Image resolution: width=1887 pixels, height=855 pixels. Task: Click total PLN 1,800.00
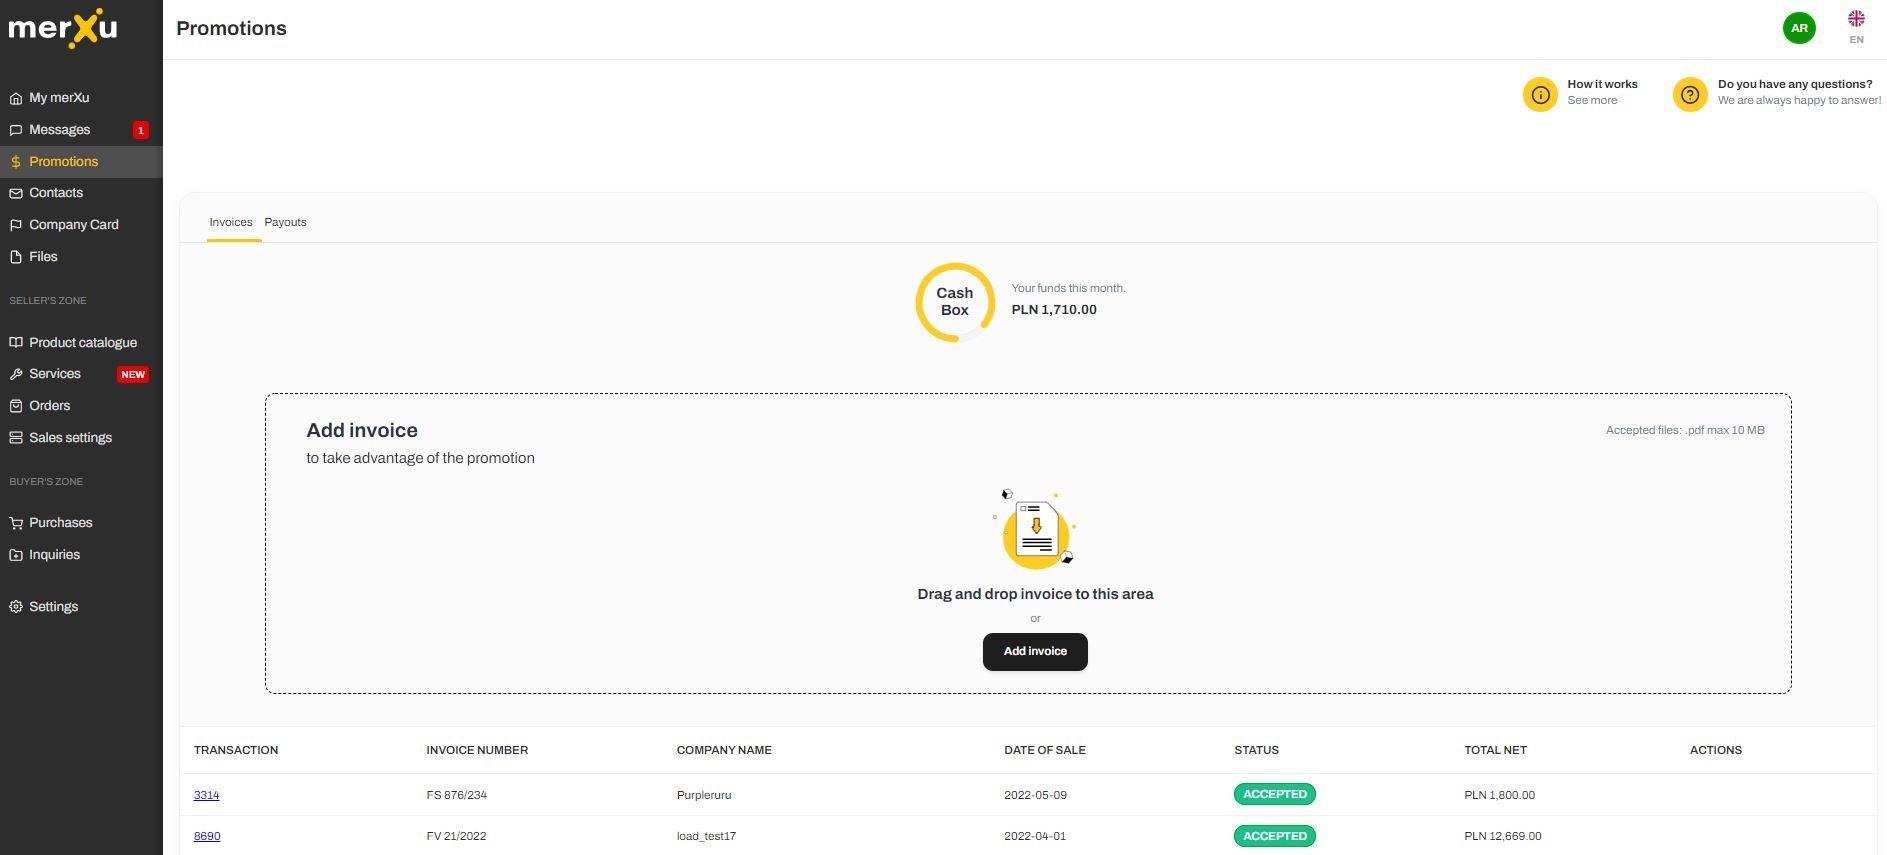pyautogui.click(x=1499, y=795)
